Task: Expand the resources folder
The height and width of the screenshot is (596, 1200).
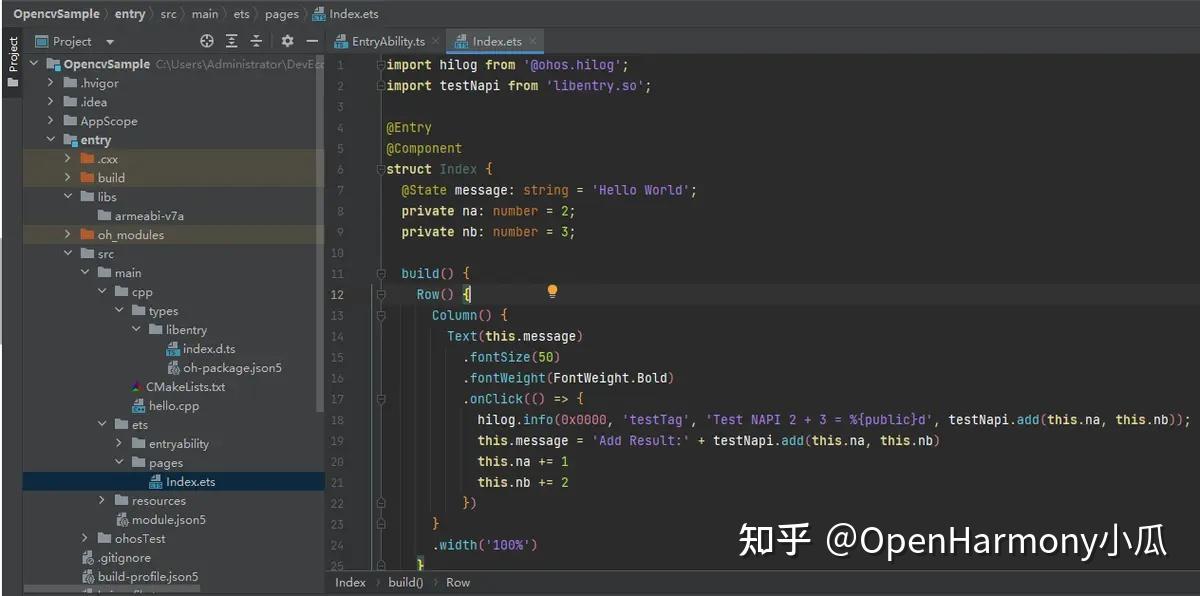Action: [100, 500]
